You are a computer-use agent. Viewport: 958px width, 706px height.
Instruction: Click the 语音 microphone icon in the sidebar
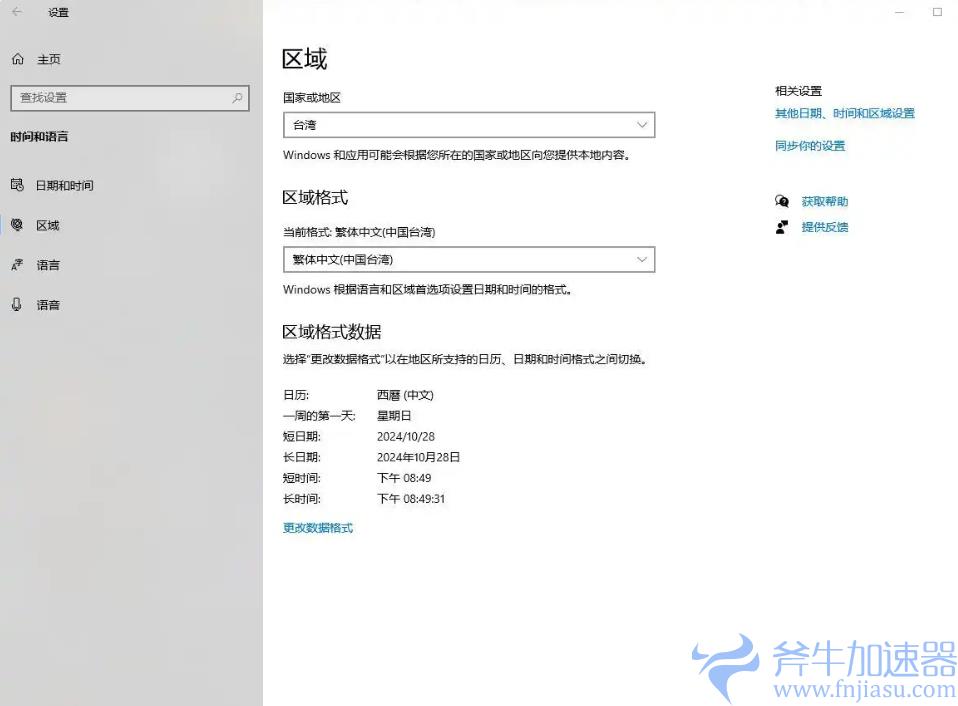[17, 304]
